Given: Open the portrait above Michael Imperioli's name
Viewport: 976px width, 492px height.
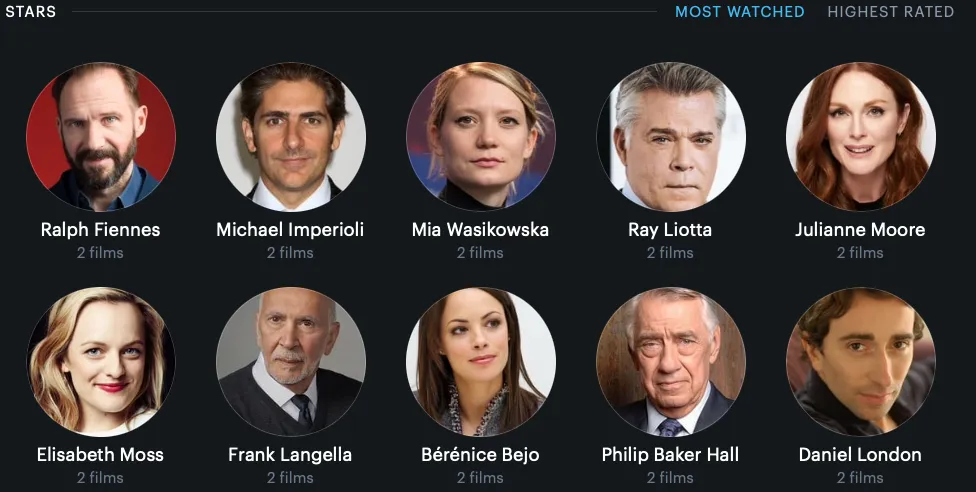Looking at the screenshot, I should click(291, 136).
